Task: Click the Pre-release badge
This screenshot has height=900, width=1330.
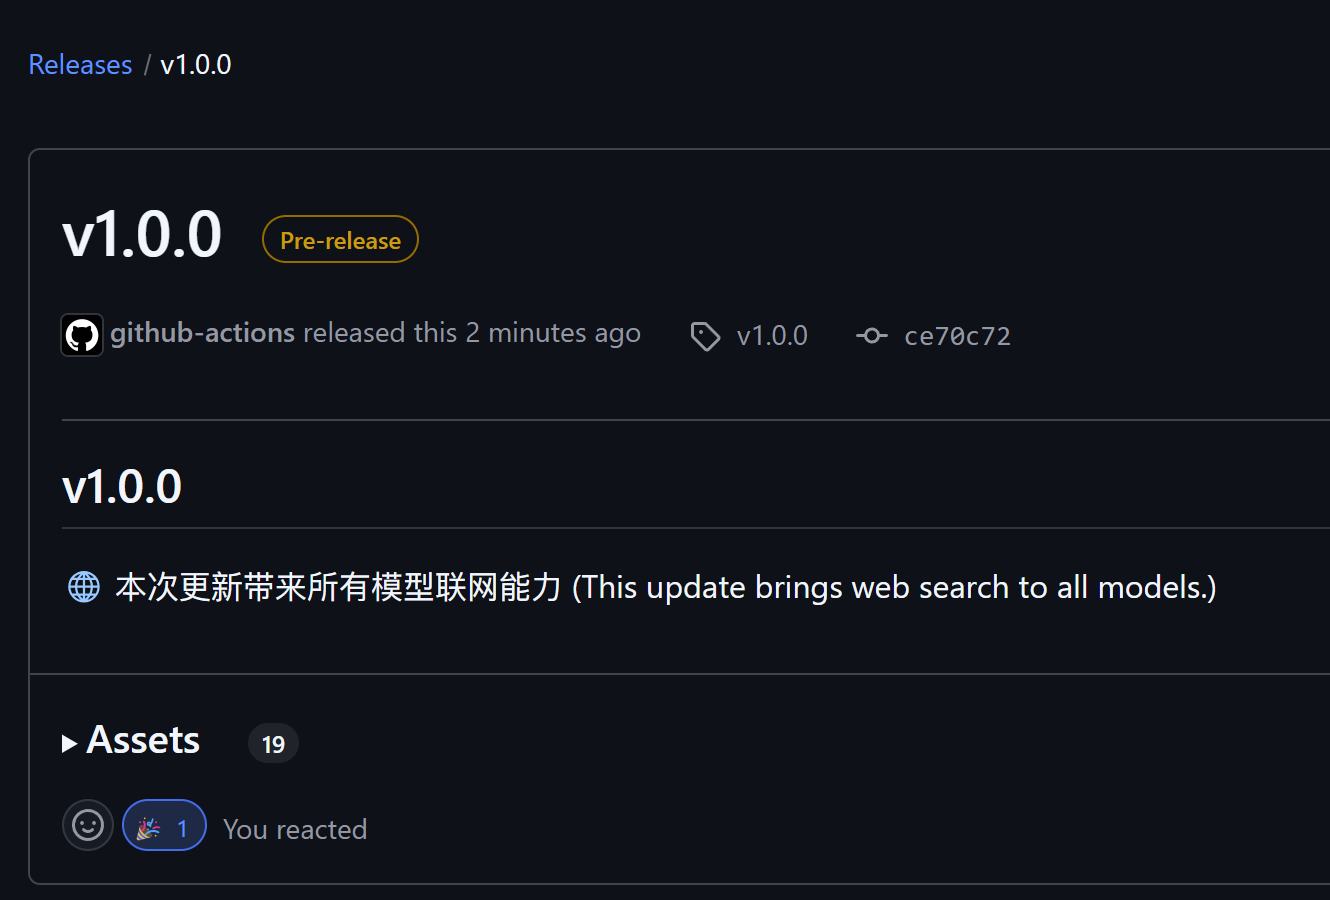Action: coord(340,240)
